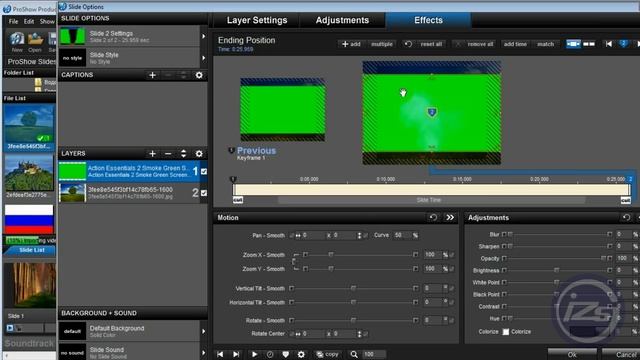The height and width of the screenshot is (360, 640).
Task: Open Horizontal Tilt - Smooth type menu
Action: click(x=257, y=302)
